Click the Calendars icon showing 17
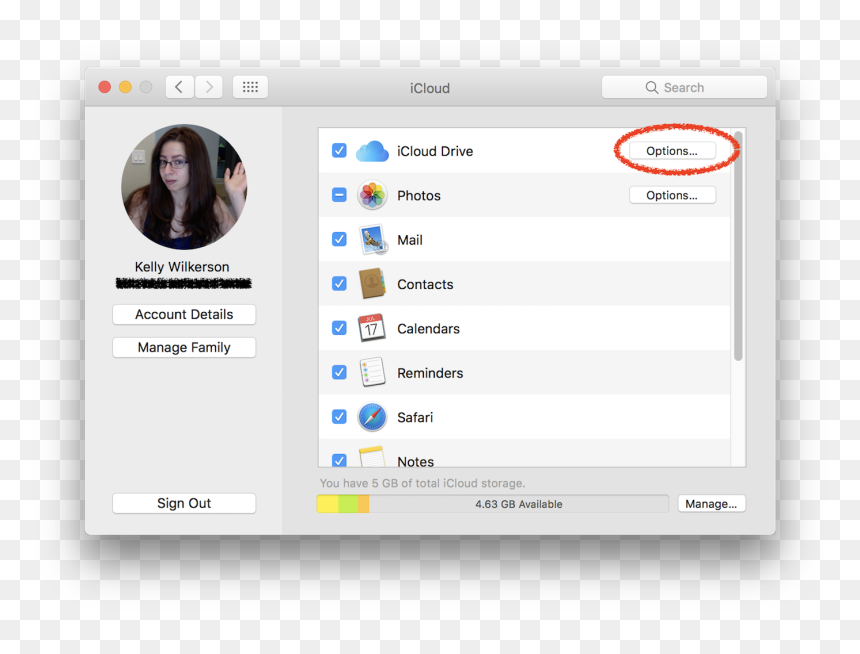860x654 pixels. coord(371,328)
